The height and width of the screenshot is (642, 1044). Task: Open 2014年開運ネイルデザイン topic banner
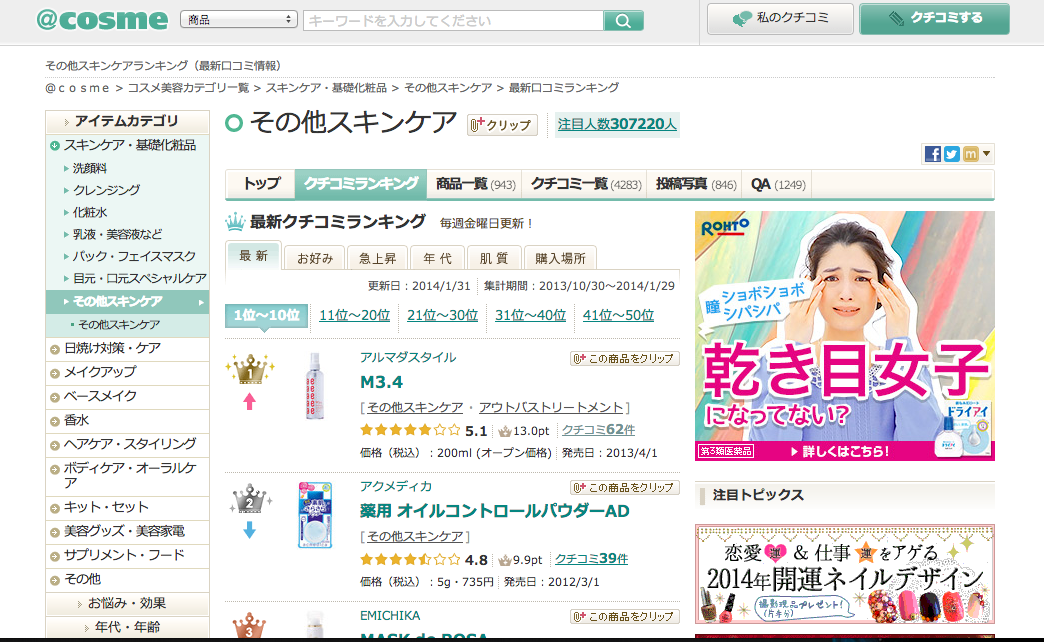(x=844, y=574)
